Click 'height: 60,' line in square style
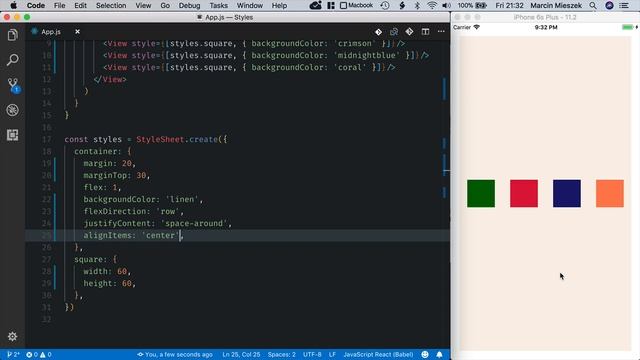 109,283
